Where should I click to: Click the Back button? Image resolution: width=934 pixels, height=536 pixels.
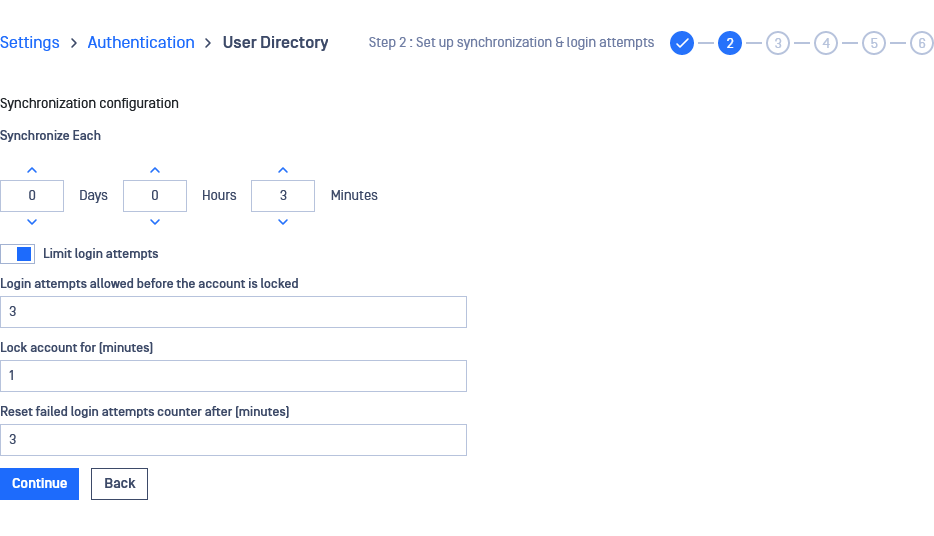point(119,484)
